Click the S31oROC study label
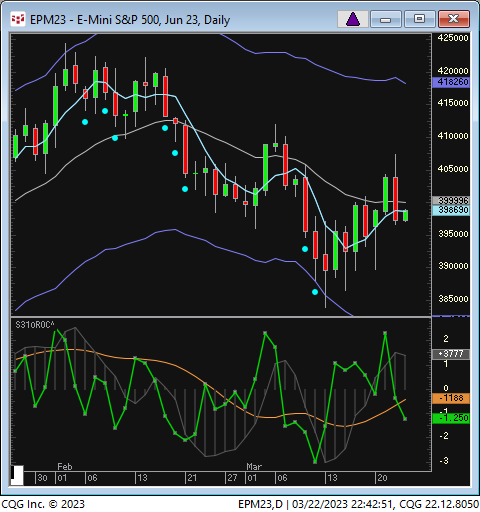Image resolution: width=480 pixels, height=512 pixels. [35, 325]
